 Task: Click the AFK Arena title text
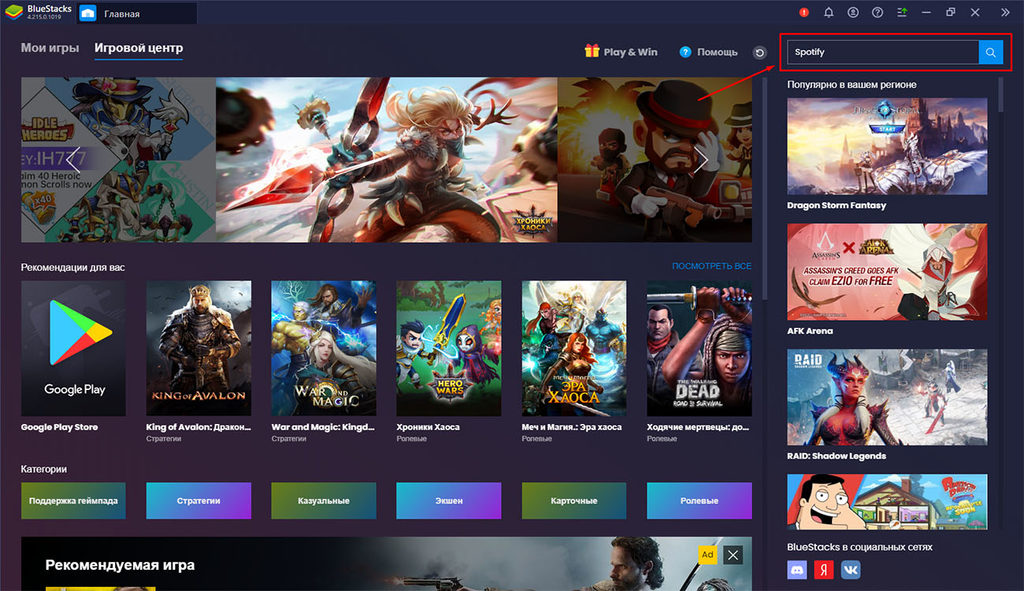coord(810,331)
